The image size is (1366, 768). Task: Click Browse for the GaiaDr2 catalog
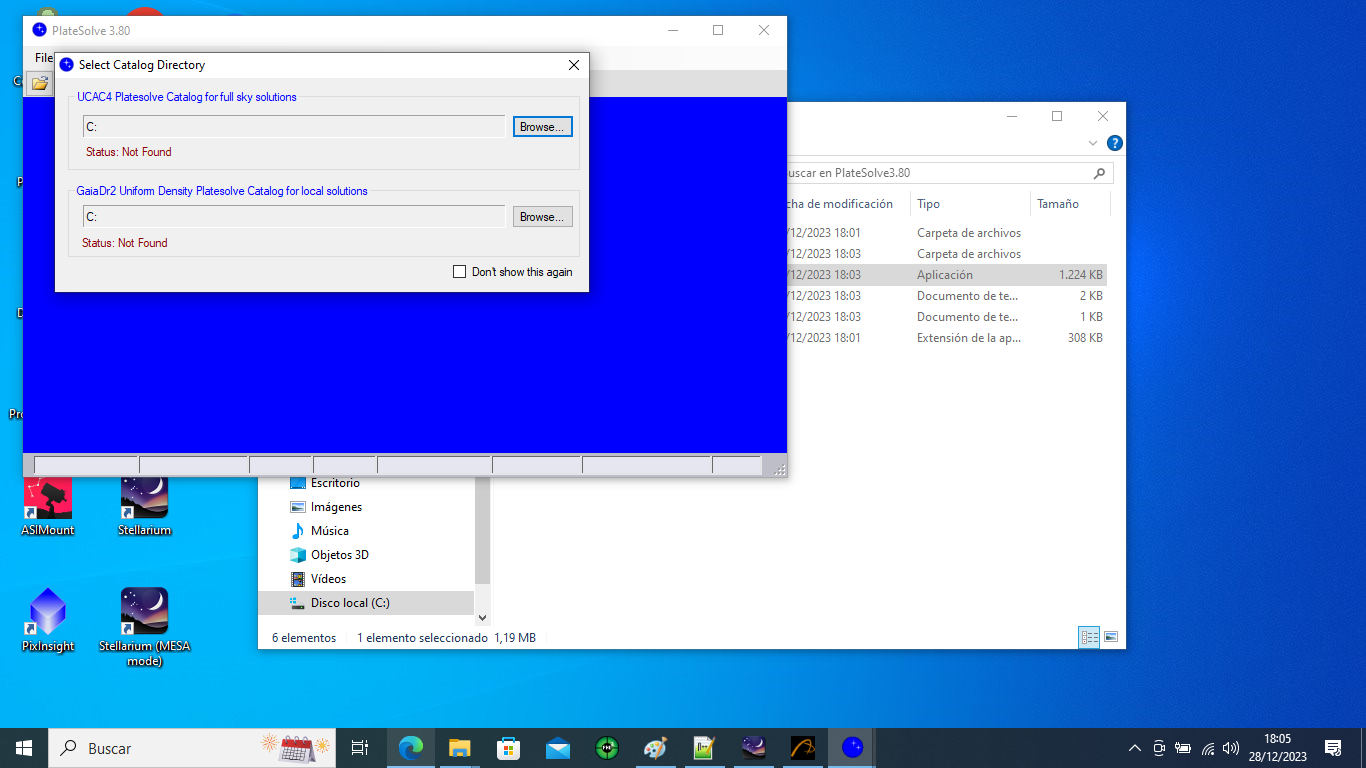(543, 216)
